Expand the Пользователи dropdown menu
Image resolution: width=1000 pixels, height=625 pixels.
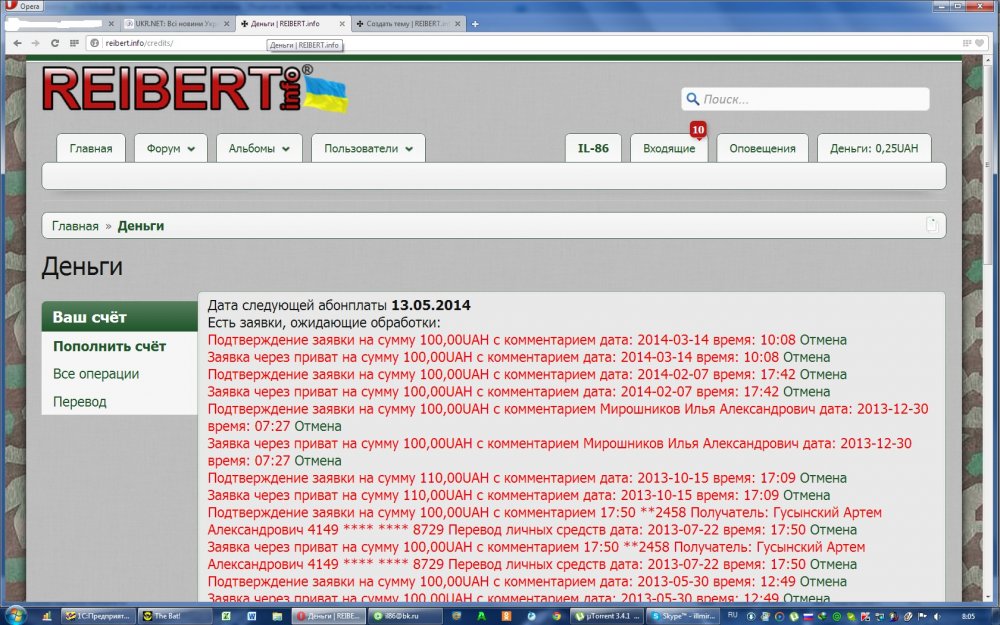368,148
